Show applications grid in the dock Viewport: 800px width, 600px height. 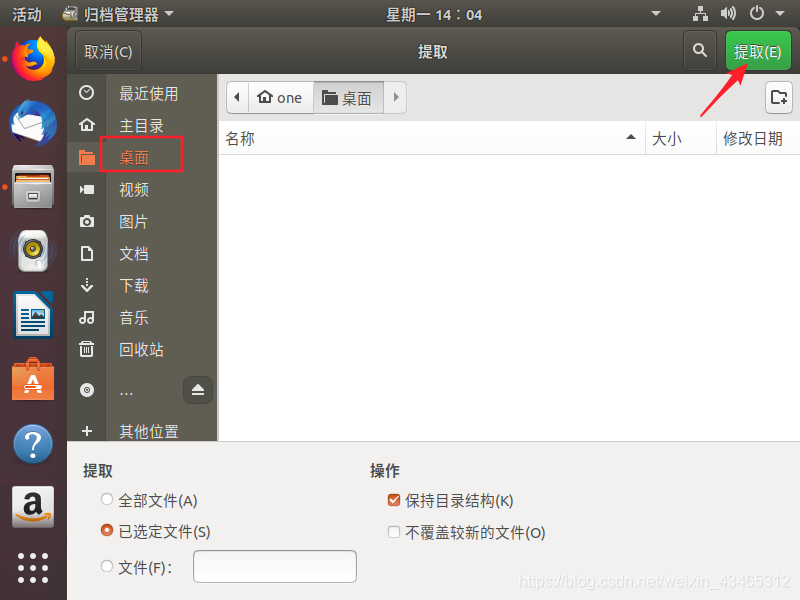pyautogui.click(x=33, y=568)
